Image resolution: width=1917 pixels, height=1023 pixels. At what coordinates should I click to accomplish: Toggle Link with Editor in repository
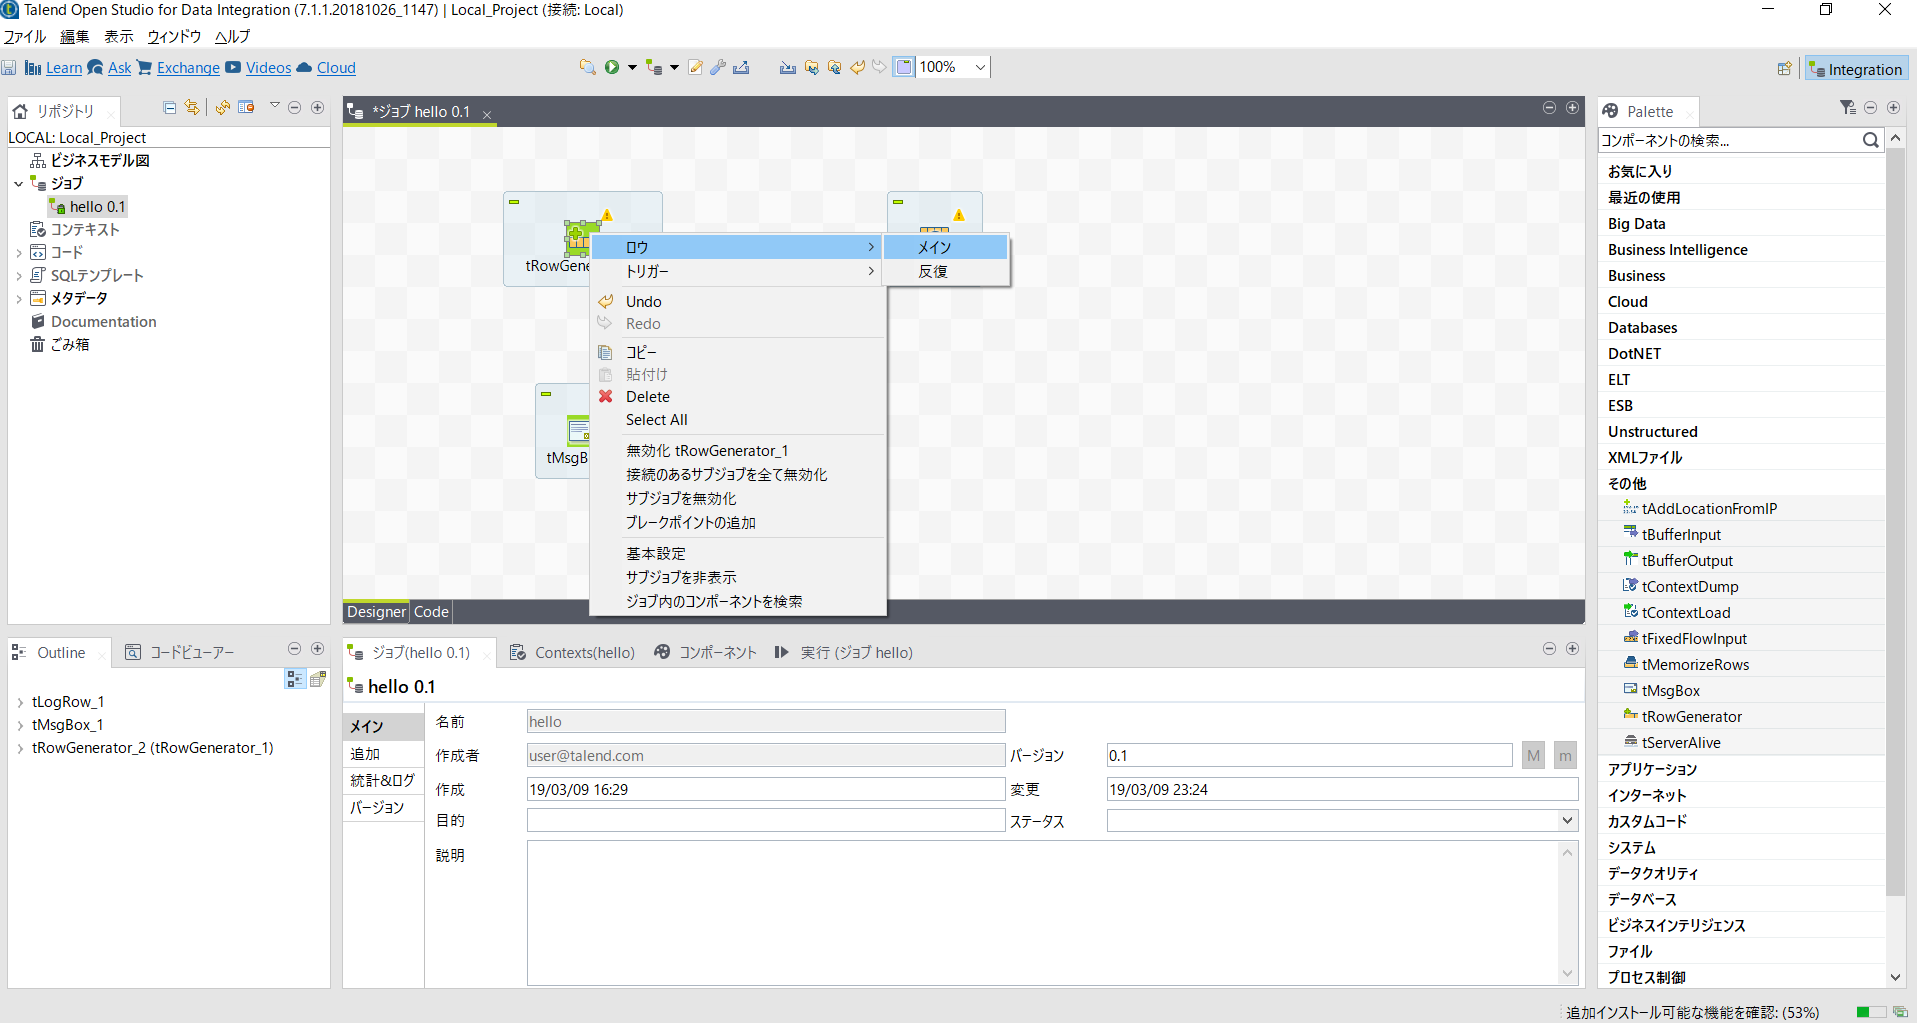click(192, 108)
